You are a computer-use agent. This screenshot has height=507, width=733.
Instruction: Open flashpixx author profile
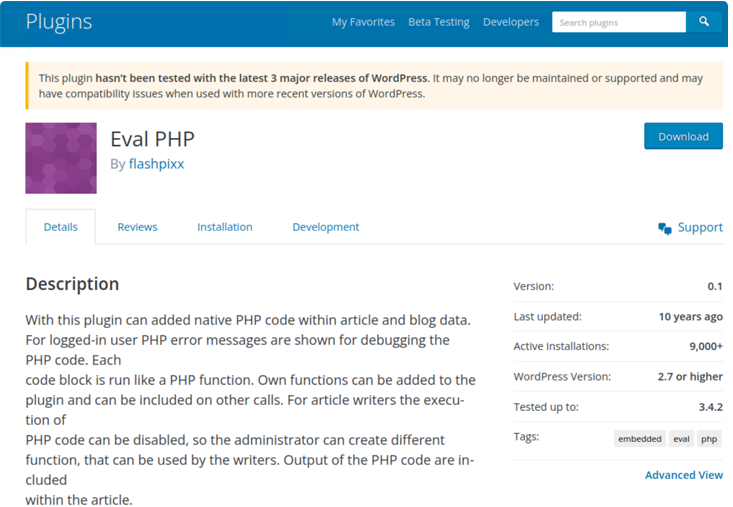point(156,164)
